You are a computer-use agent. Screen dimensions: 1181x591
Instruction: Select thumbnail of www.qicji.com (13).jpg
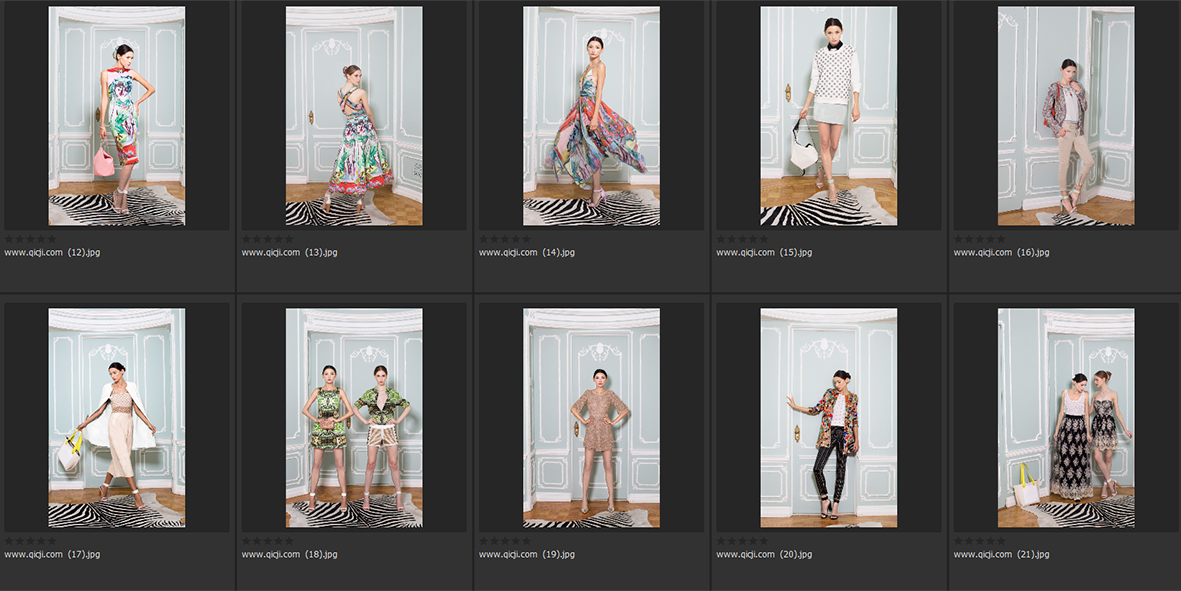354,116
